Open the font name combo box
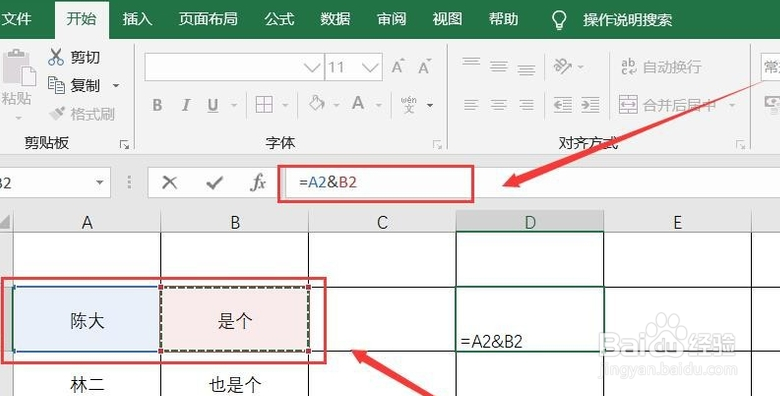The width and height of the screenshot is (780, 396). (x=235, y=67)
